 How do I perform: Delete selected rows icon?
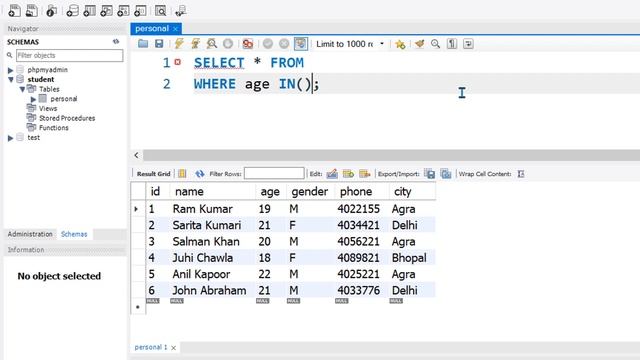364,174
